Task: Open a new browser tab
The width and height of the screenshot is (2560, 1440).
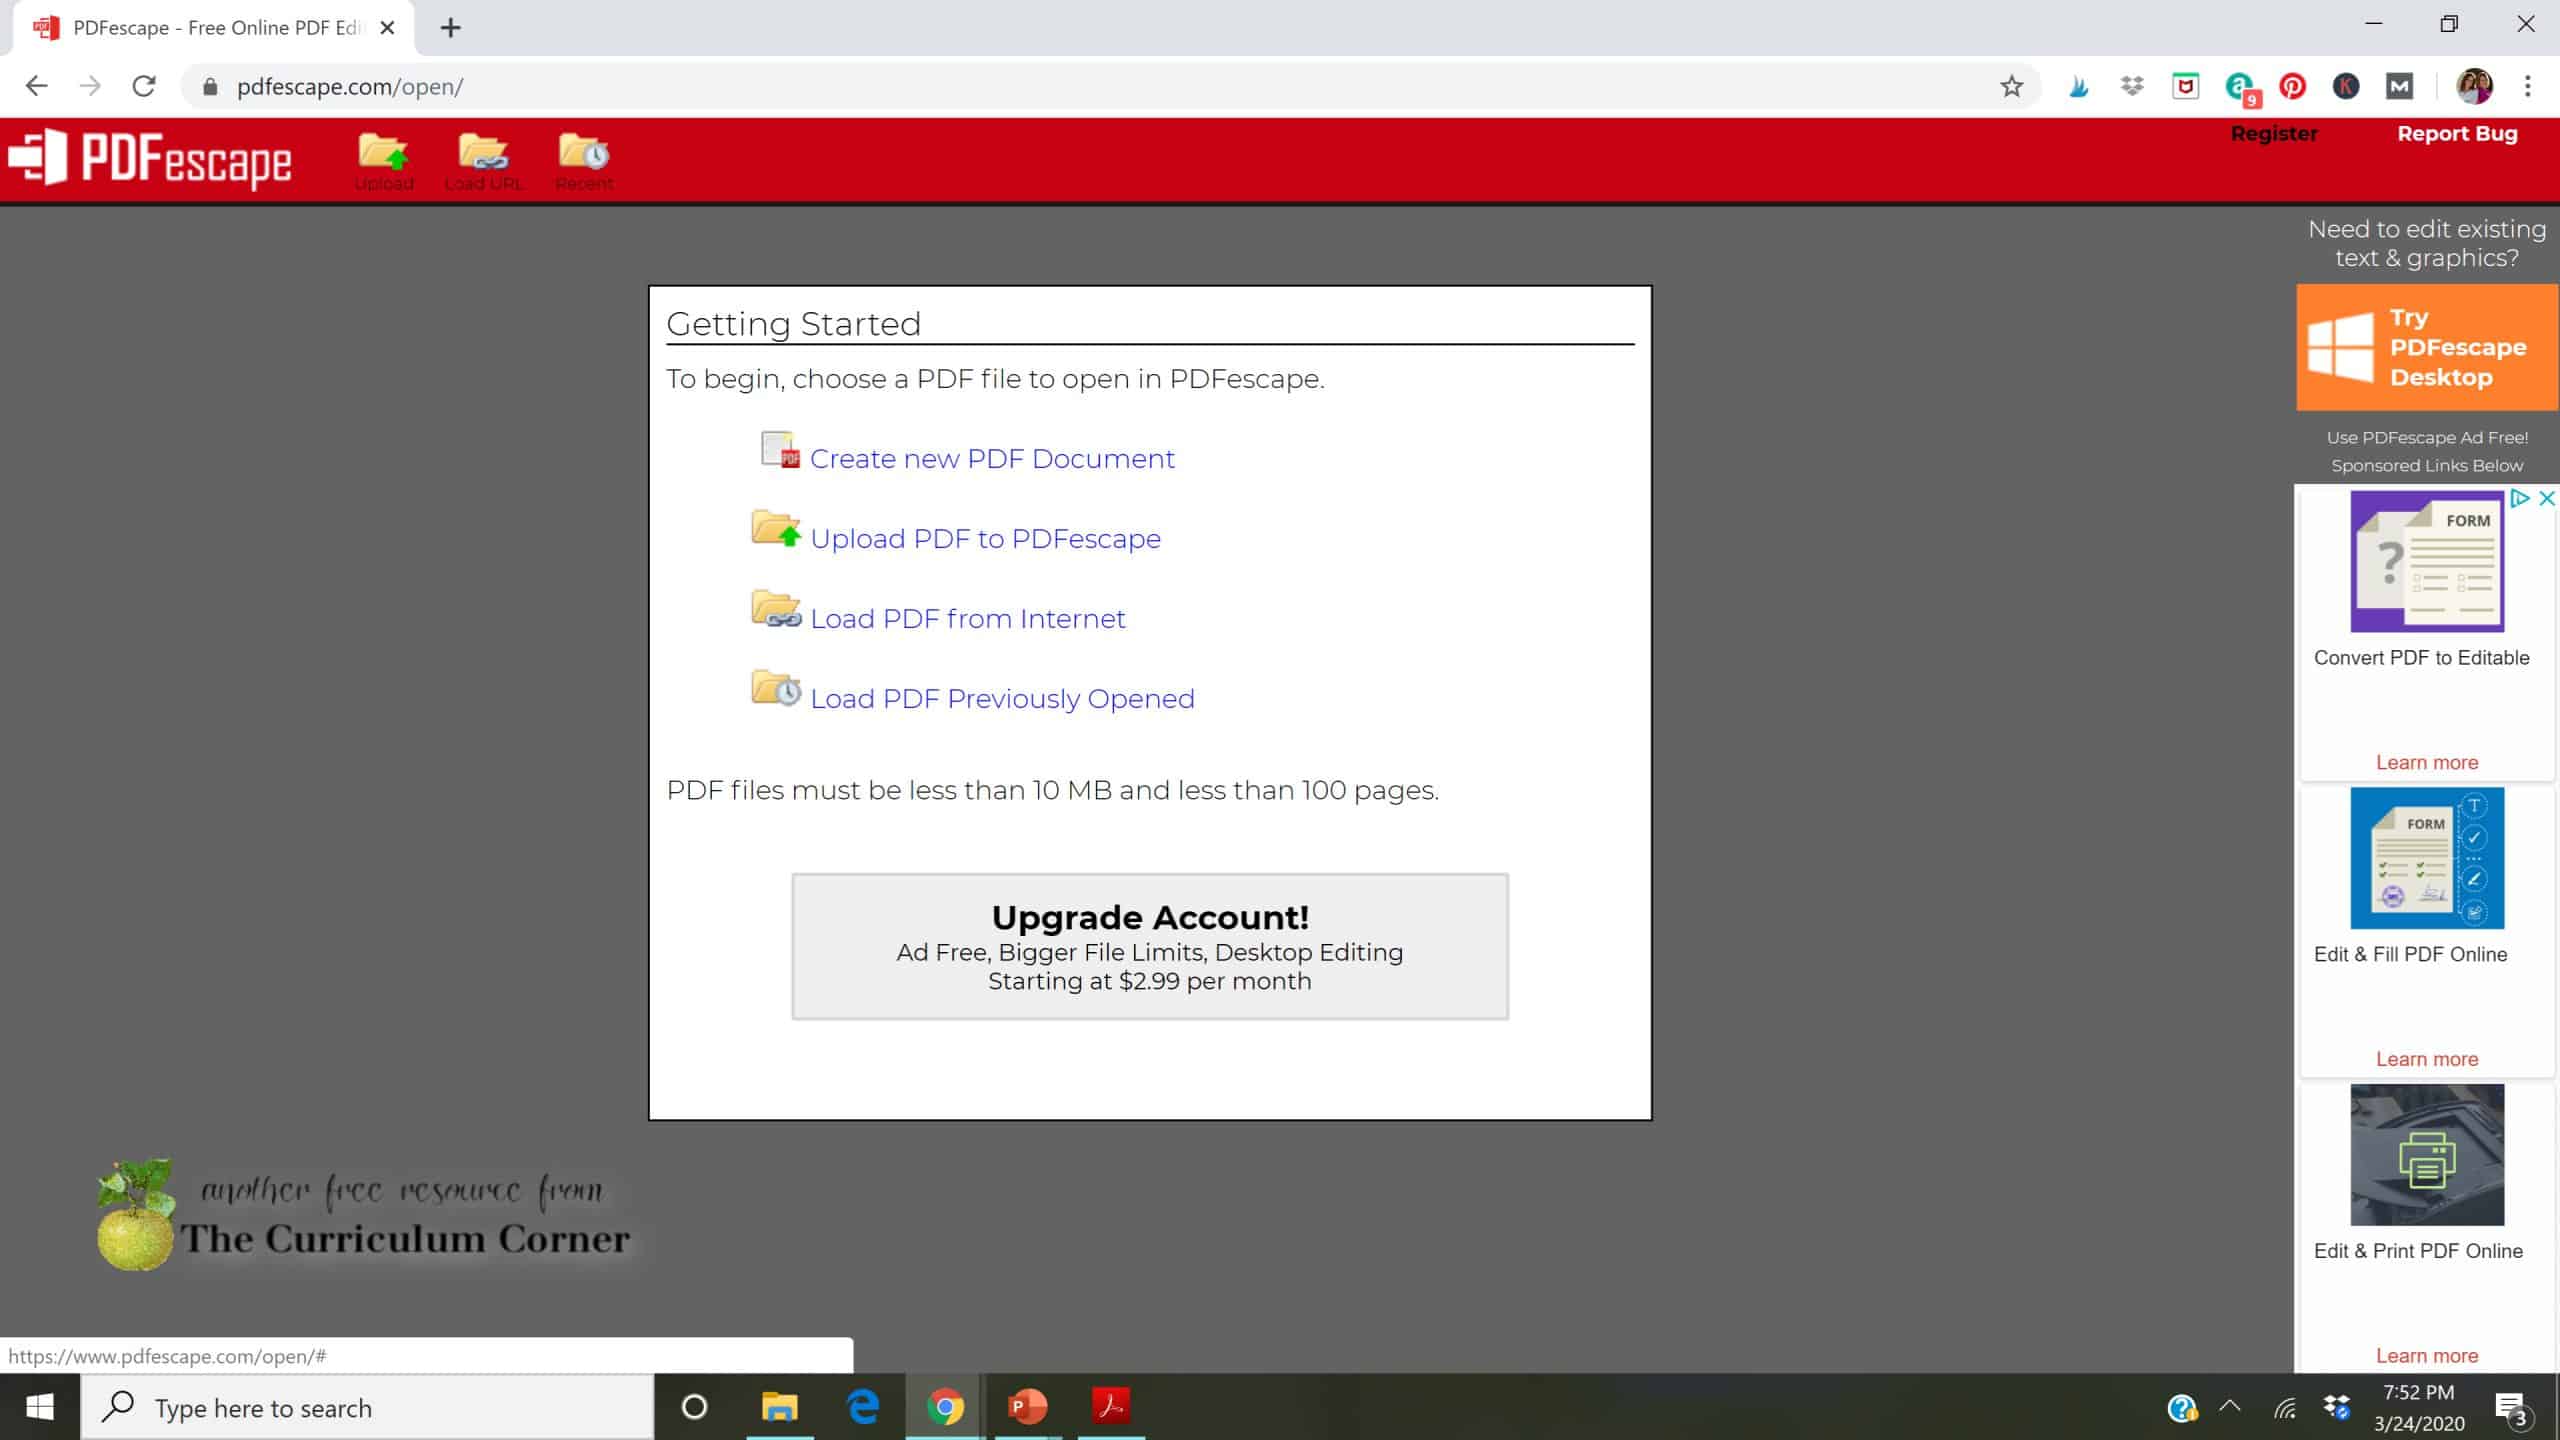Action: pyautogui.click(x=451, y=28)
